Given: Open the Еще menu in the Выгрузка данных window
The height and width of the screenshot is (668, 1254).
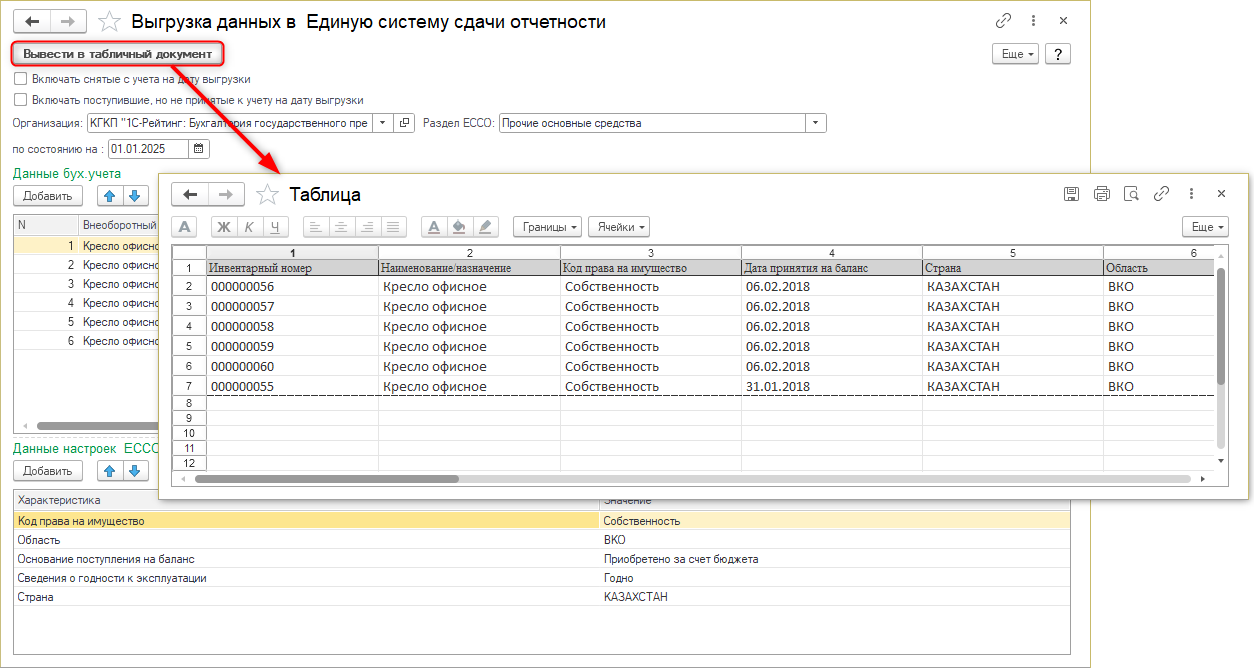Looking at the screenshot, I should point(1015,54).
